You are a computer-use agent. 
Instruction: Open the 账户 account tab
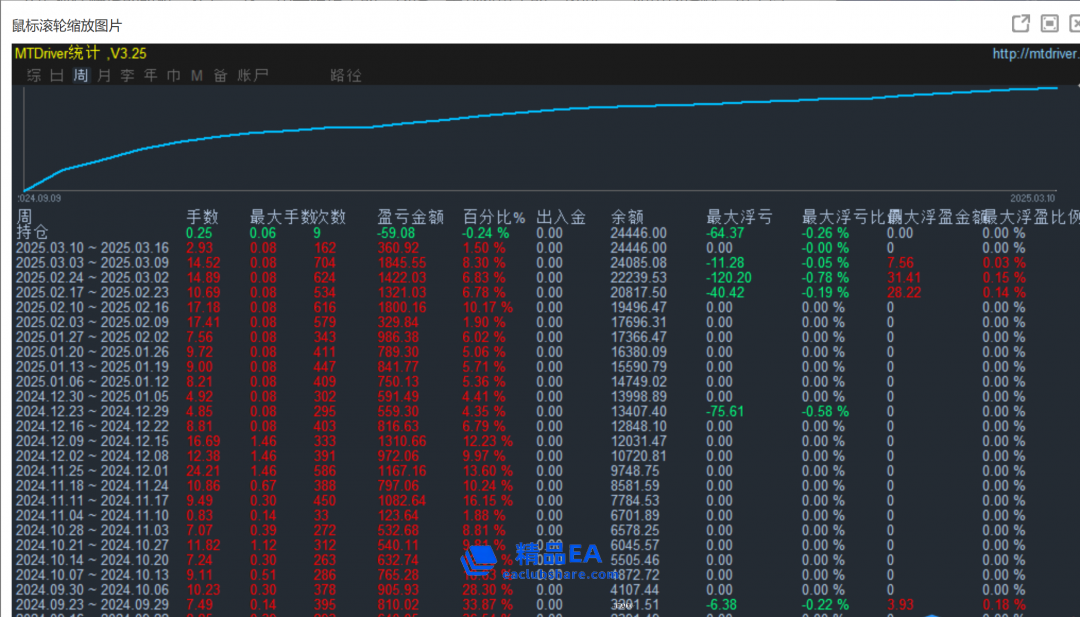253,76
